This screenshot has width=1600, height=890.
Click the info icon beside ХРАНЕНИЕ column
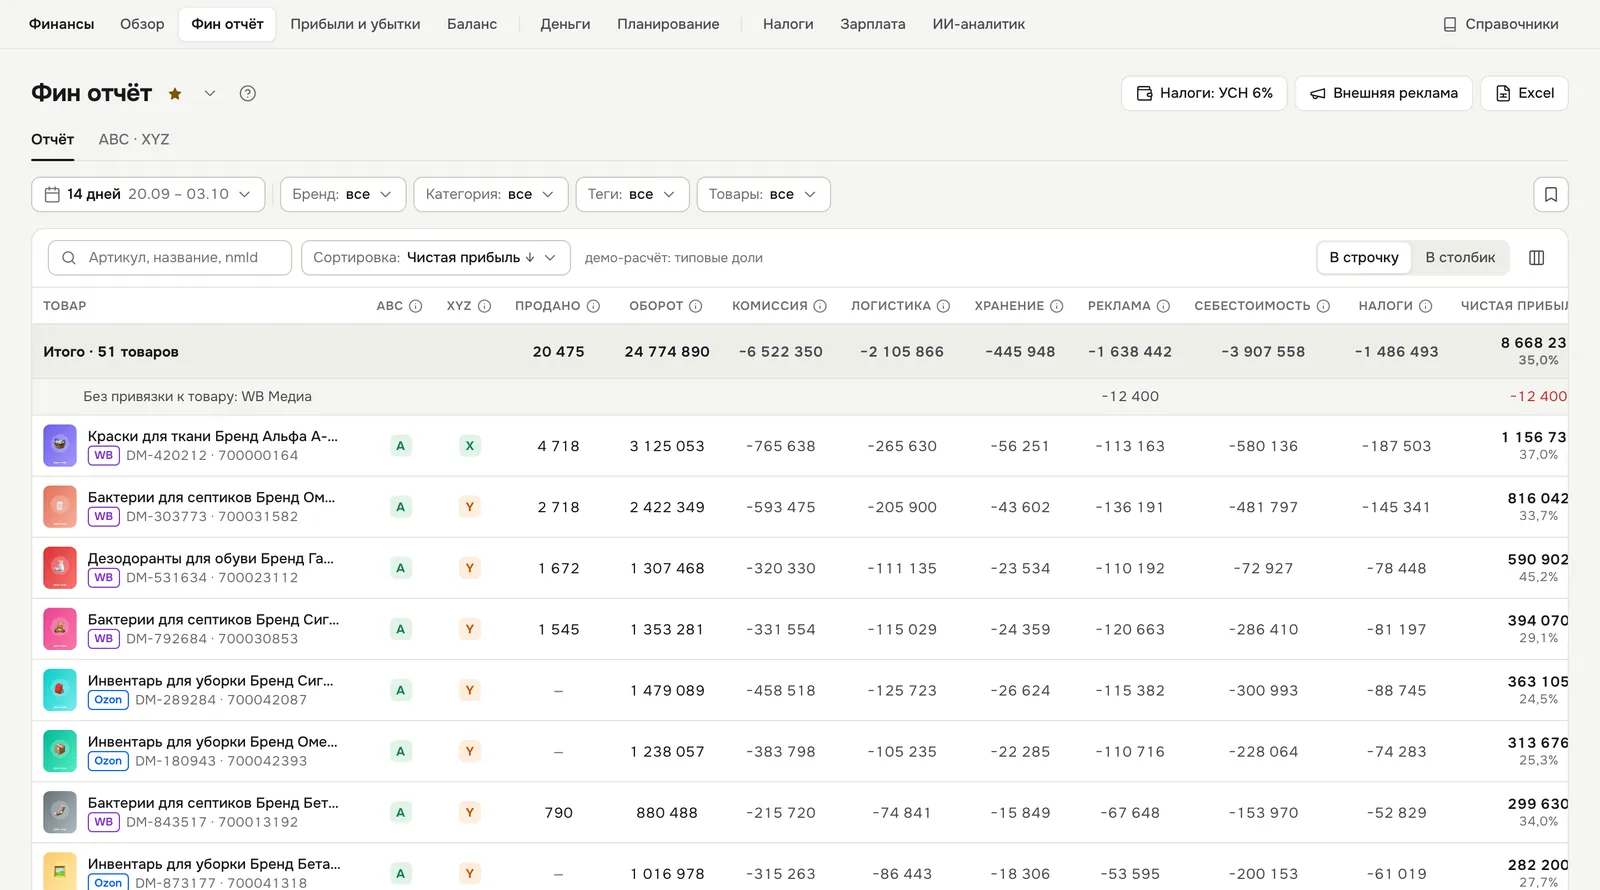click(x=1056, y=306)
